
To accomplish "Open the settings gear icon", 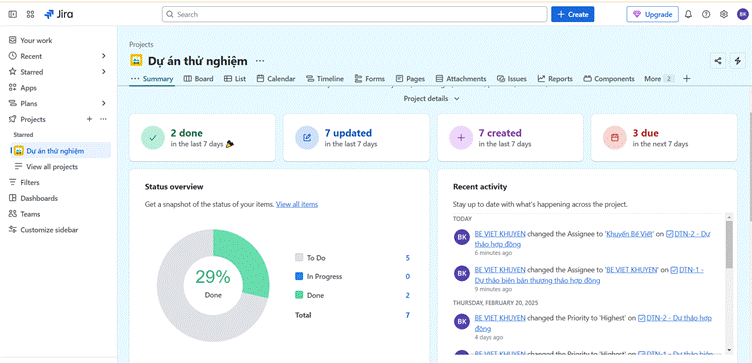I will [x=724, y=14].
